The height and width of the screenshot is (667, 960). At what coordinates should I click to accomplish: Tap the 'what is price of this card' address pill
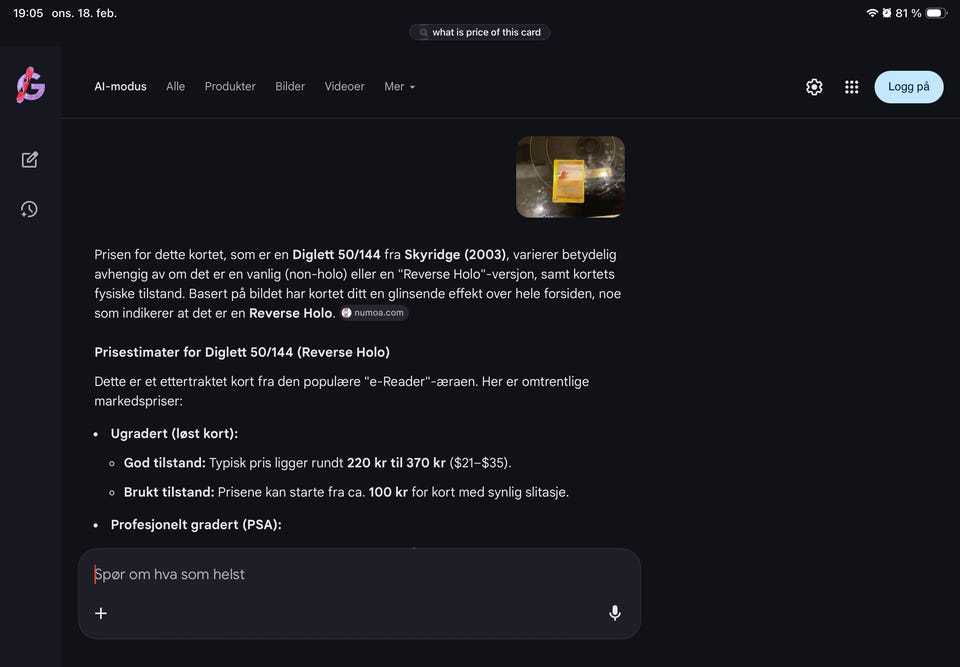tap(479, 32)
